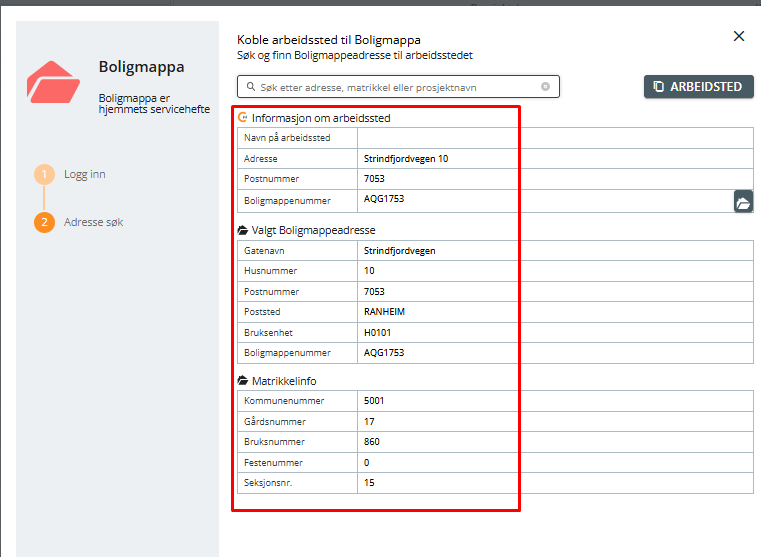Select Seksjonsnr. value 15

pyautogui.click(x=369, y=483)
